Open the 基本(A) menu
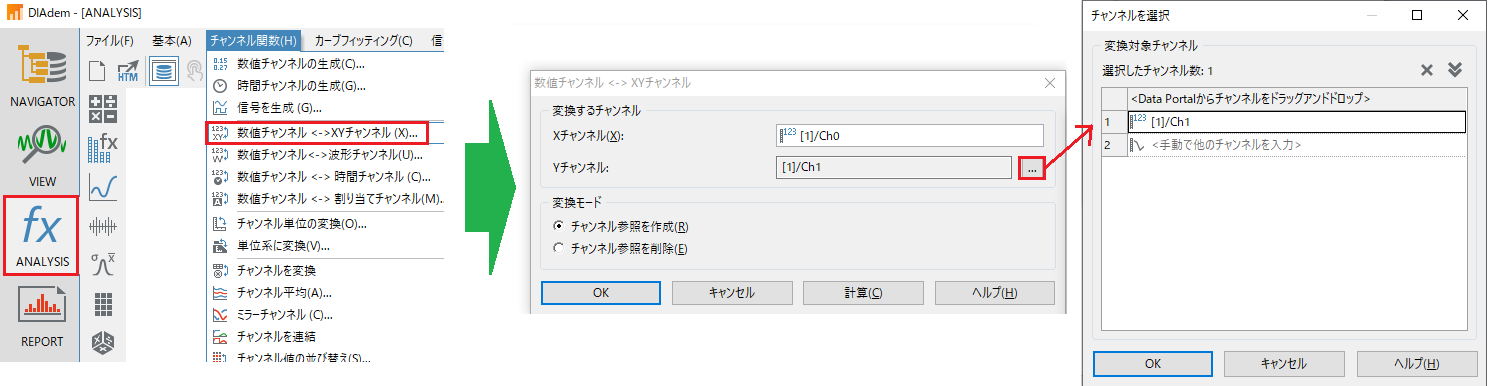Image resolution: width=1488 pixels, height=386 pixels. (x=172, y=41)
